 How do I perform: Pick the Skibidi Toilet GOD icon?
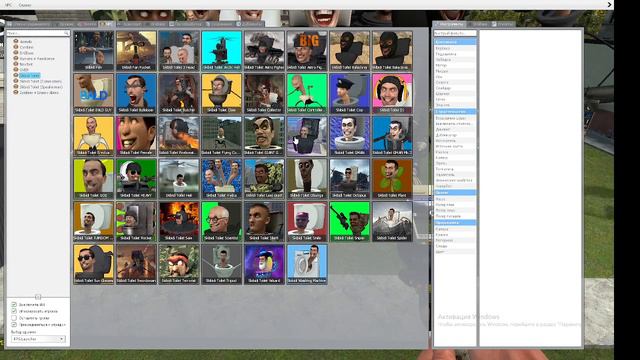click(94, 179)
